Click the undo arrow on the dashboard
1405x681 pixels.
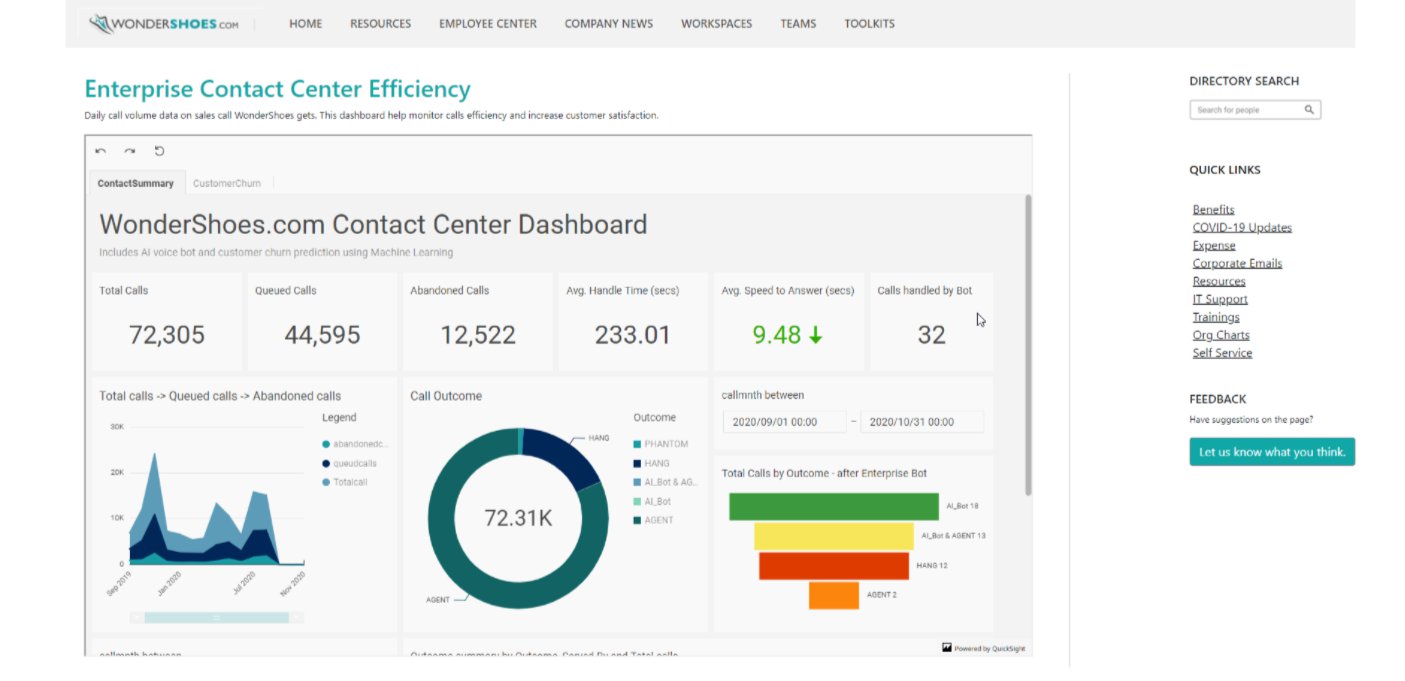[99, 150]
